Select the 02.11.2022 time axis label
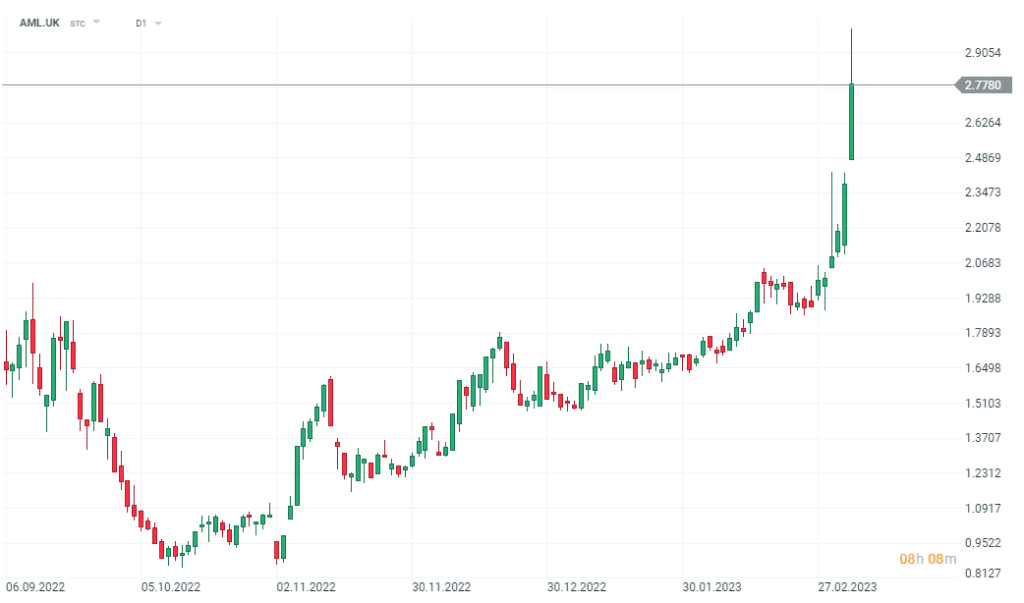This screenshot has width=1024, height=603. (x=306, y=587)
